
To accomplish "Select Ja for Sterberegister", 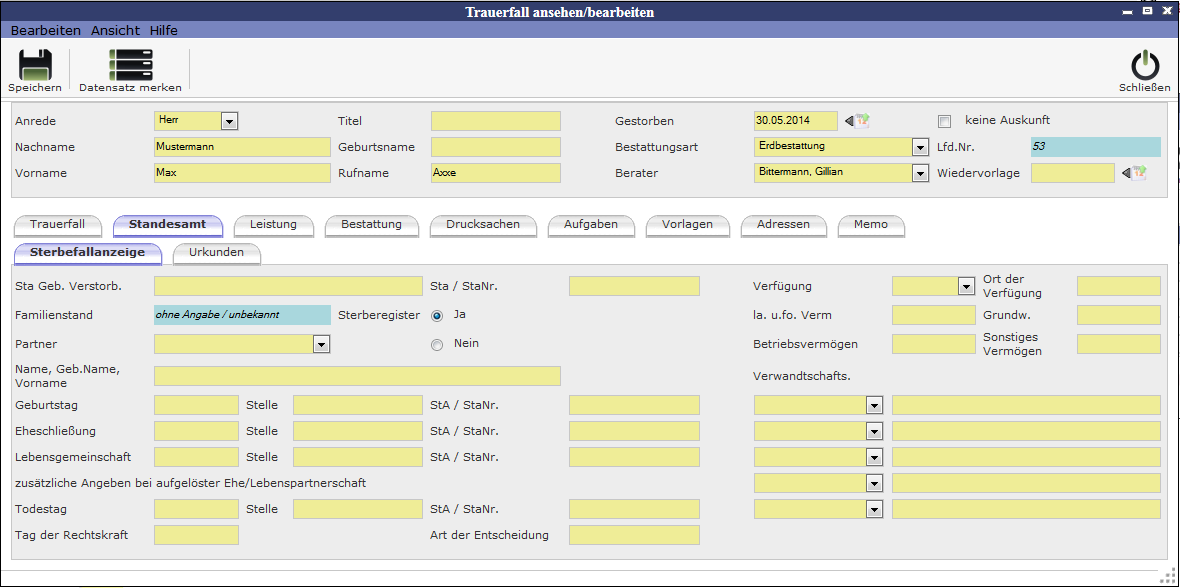I will [x=437, y=315].
